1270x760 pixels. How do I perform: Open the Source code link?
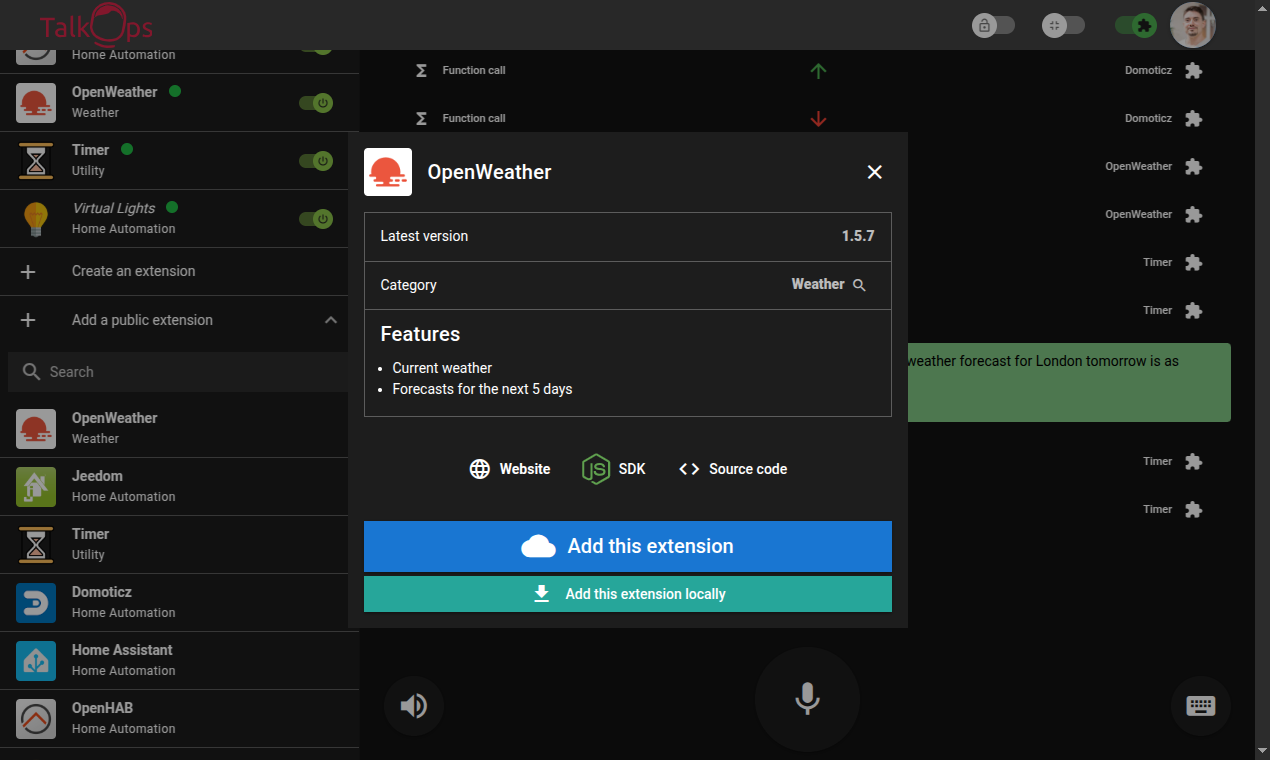733,469
